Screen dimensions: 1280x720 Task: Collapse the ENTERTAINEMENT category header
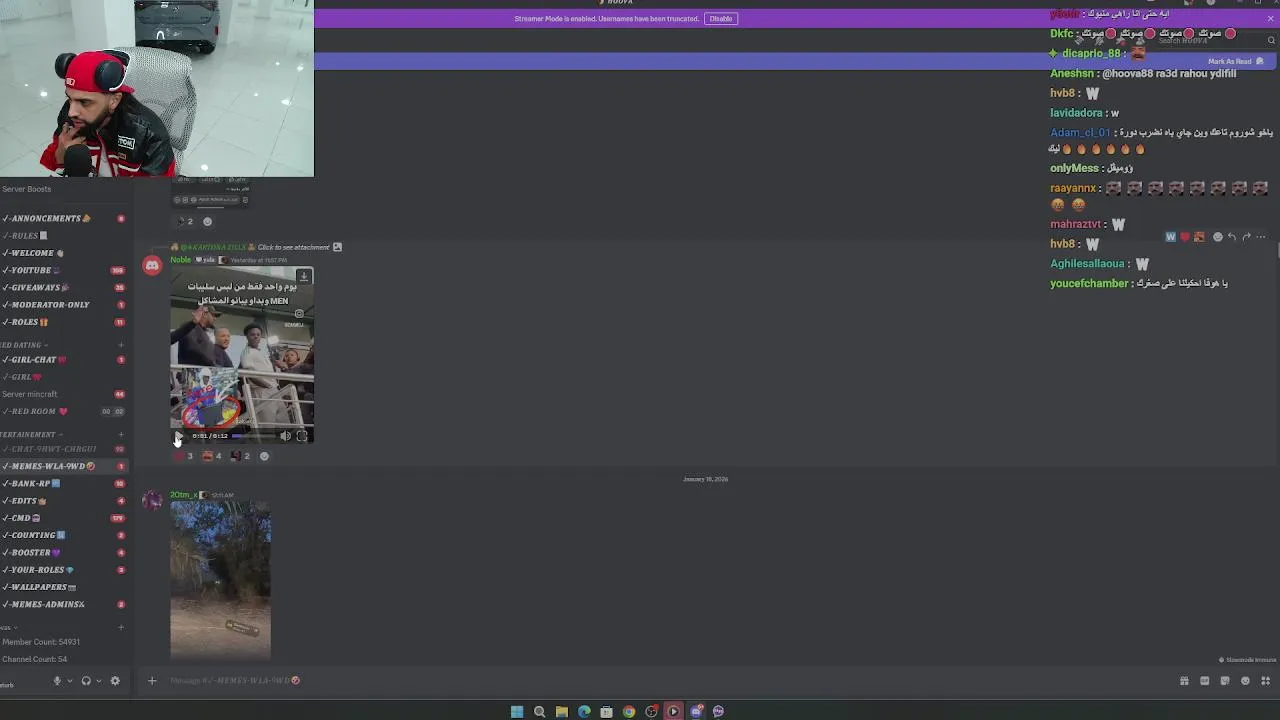click(x=30, y=435)
